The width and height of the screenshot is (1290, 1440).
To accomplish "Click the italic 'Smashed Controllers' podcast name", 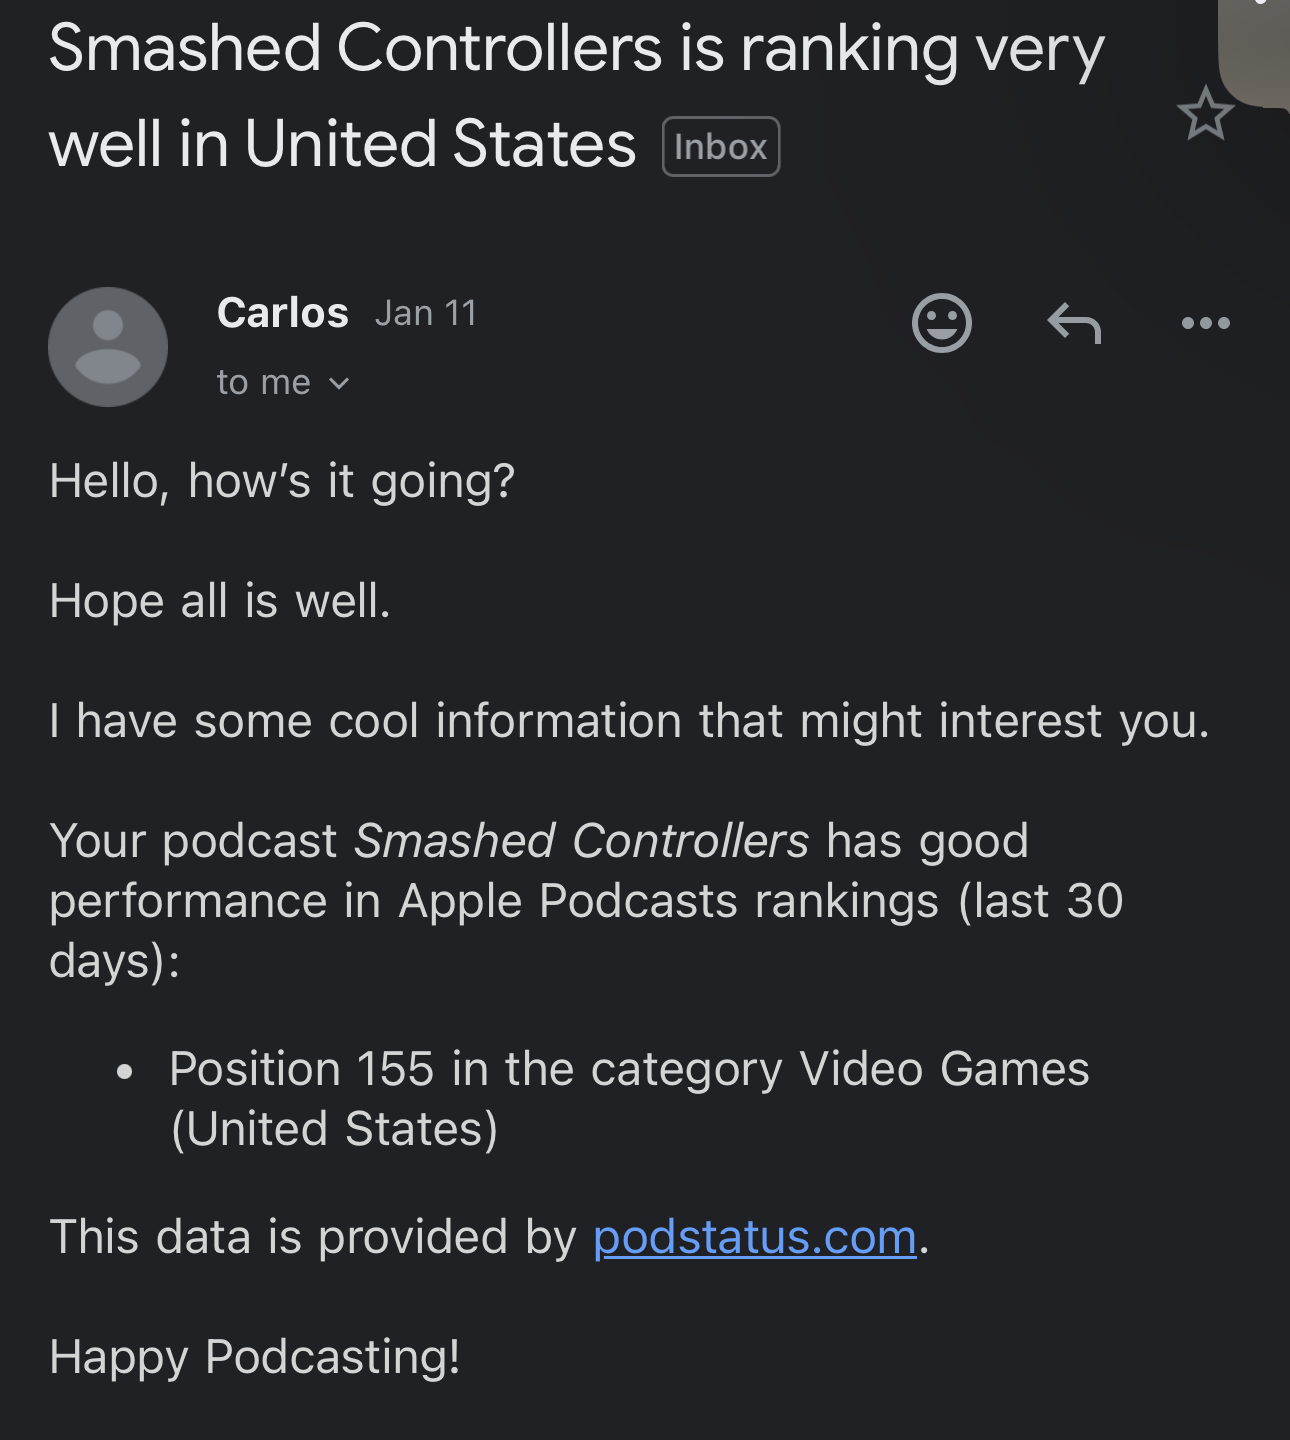I will pos(581,841).
